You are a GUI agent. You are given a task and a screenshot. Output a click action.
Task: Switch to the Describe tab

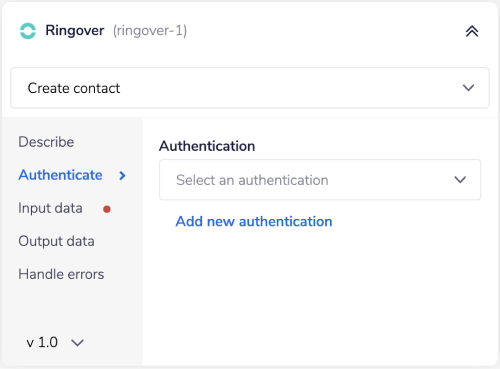pyautogui.click(x=46, y=142)
